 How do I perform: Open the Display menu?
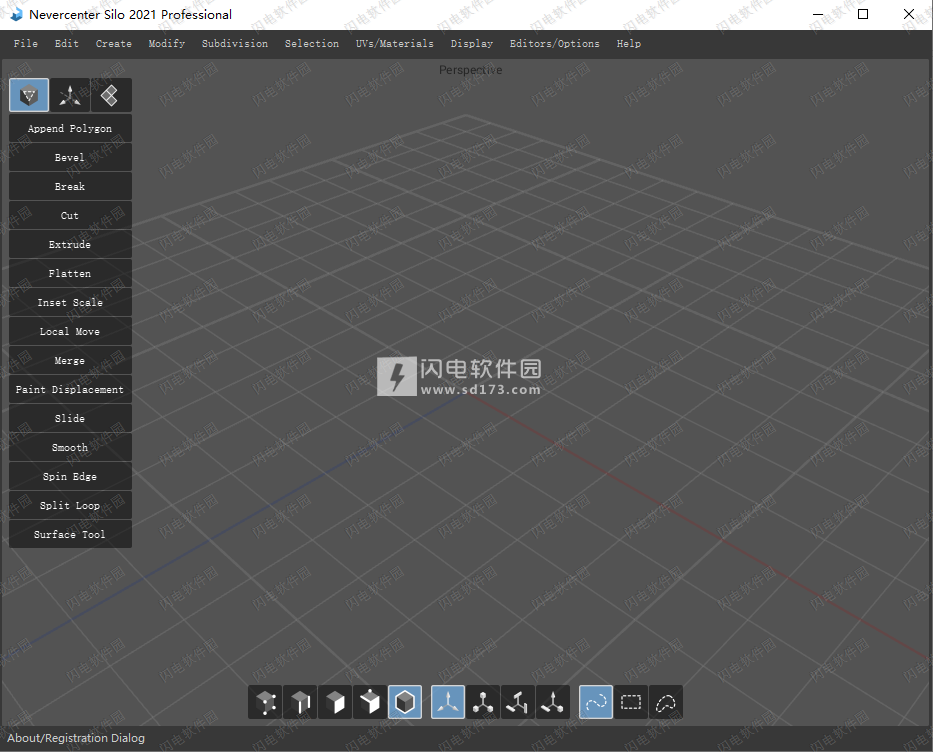pyautogui.click(x=472, y=43)
